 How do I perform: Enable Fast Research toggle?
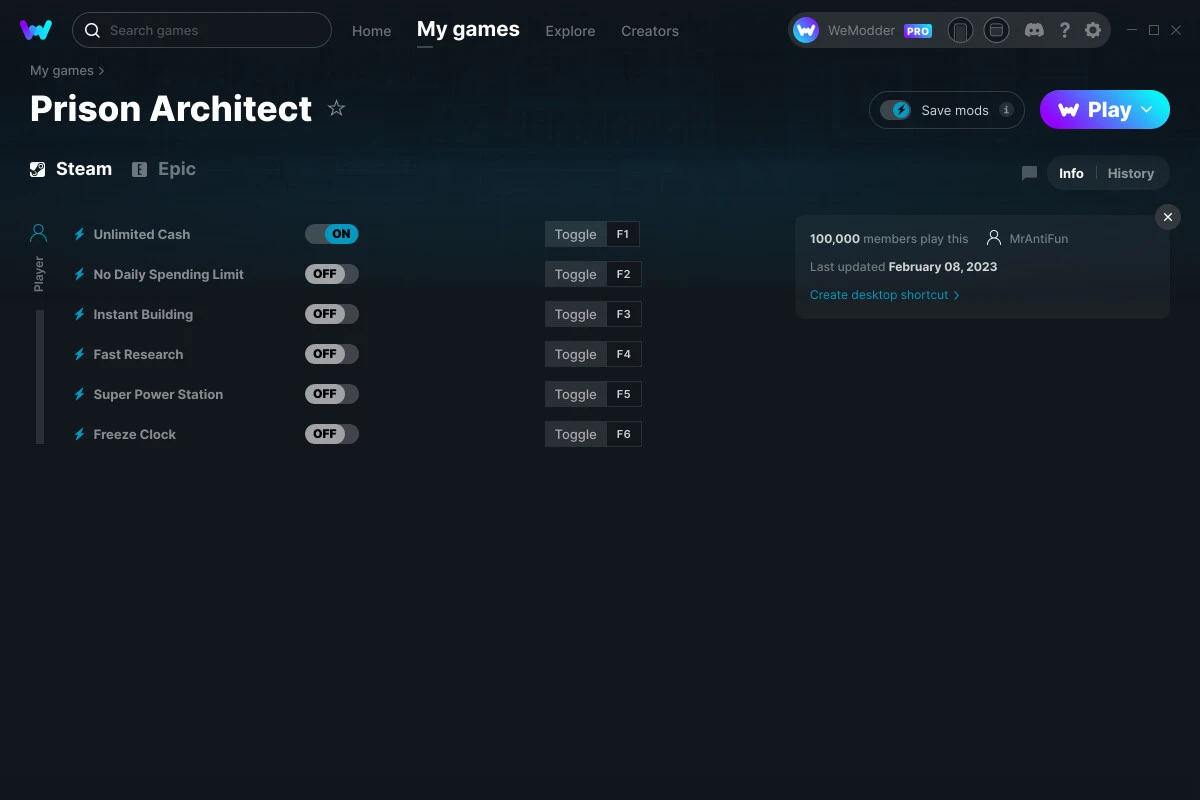[x=332, y=354]
